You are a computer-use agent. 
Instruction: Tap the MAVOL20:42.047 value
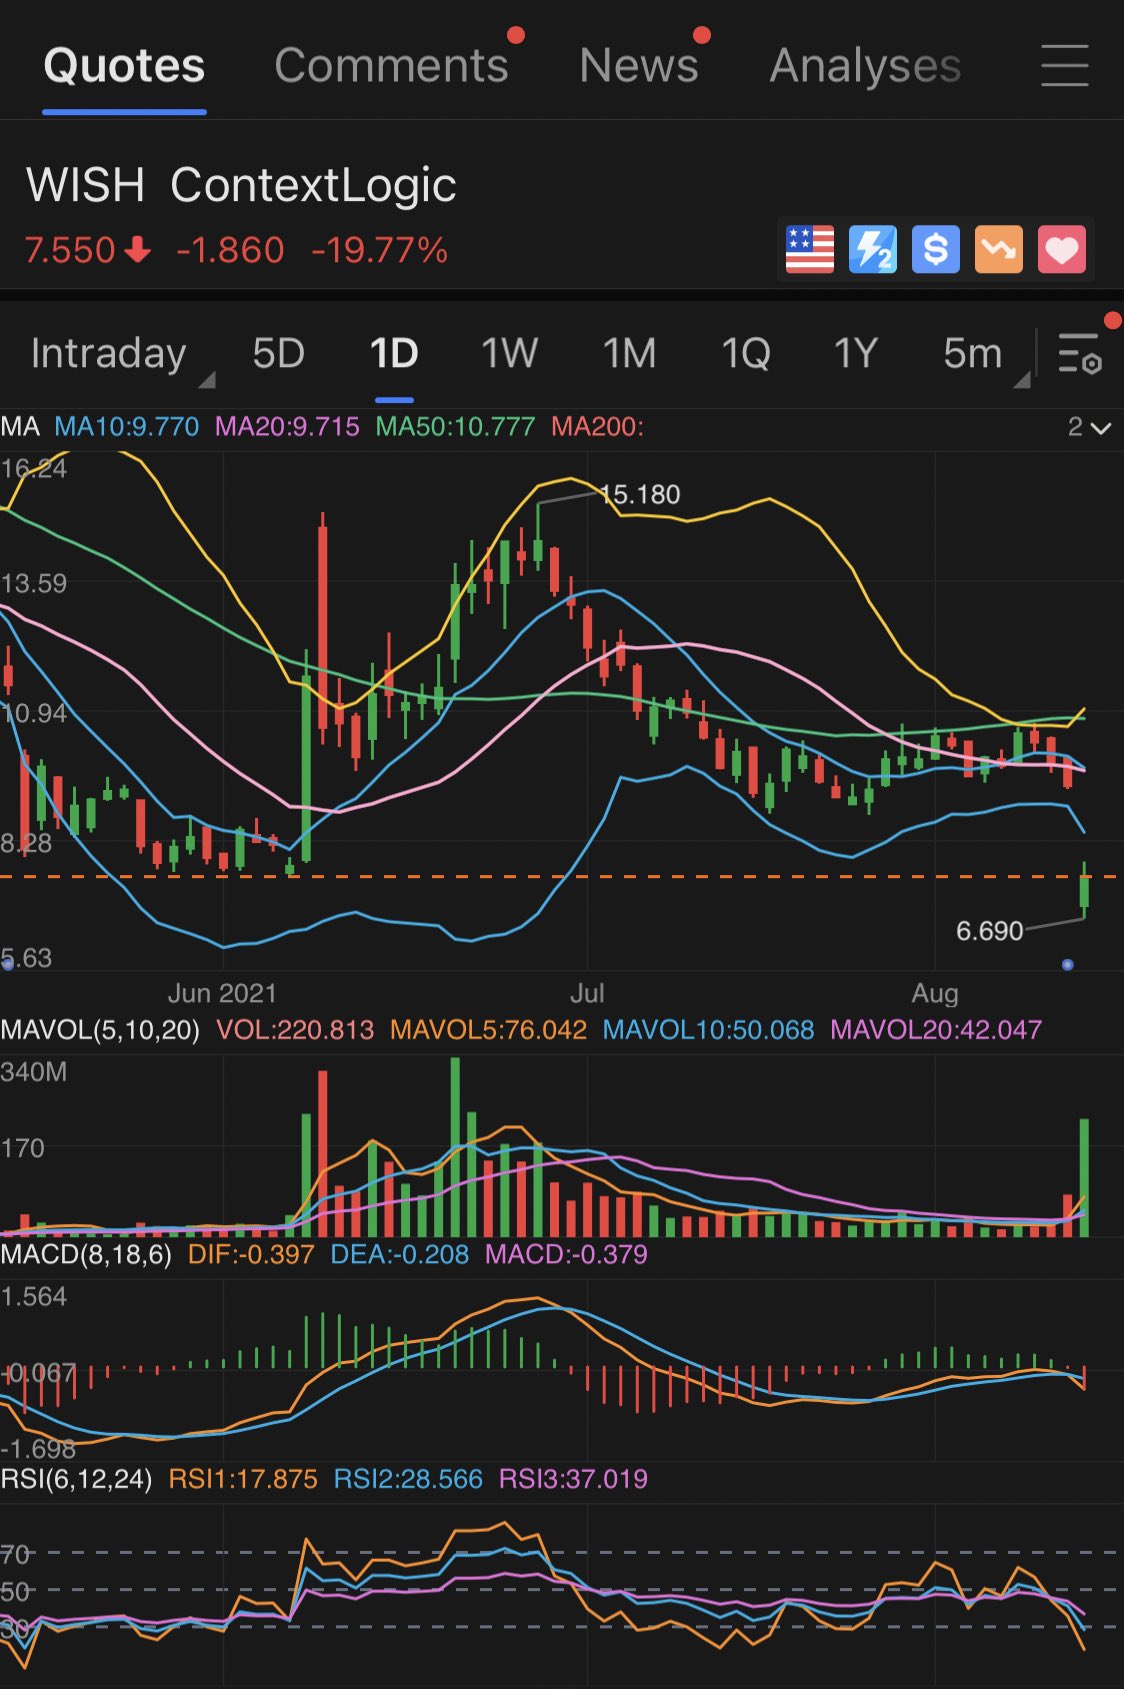(936, 1030)
